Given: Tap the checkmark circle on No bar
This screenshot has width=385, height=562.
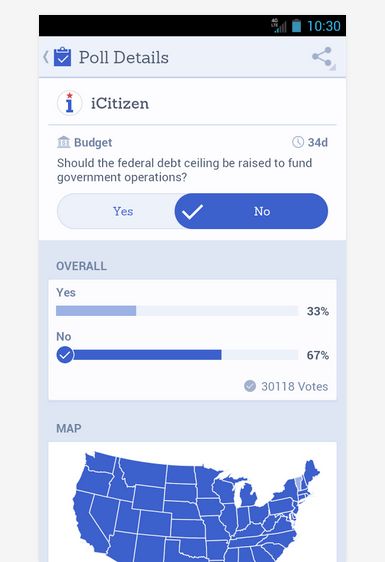Looking at the screenshot, I should tap(65, 355).
